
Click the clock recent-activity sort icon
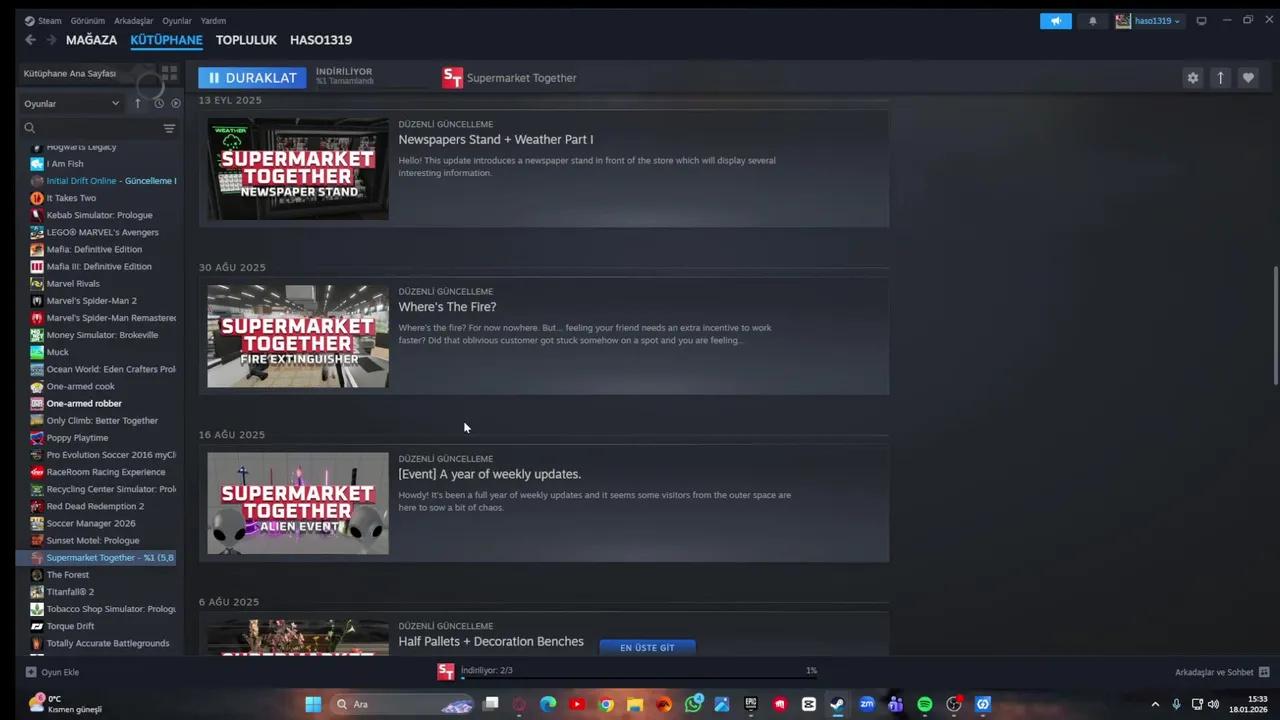click(x=158, y=103)
